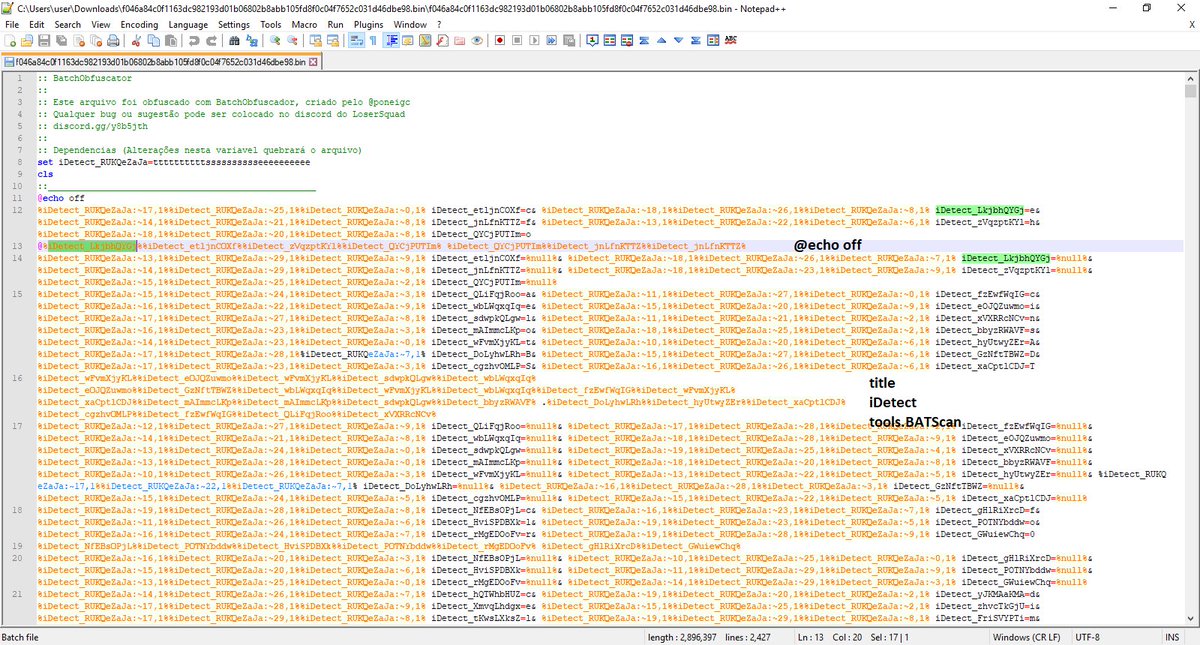Screen dimensions: 1200x645
Task: Cut selection with scissors icon
Action: (135, 41)
